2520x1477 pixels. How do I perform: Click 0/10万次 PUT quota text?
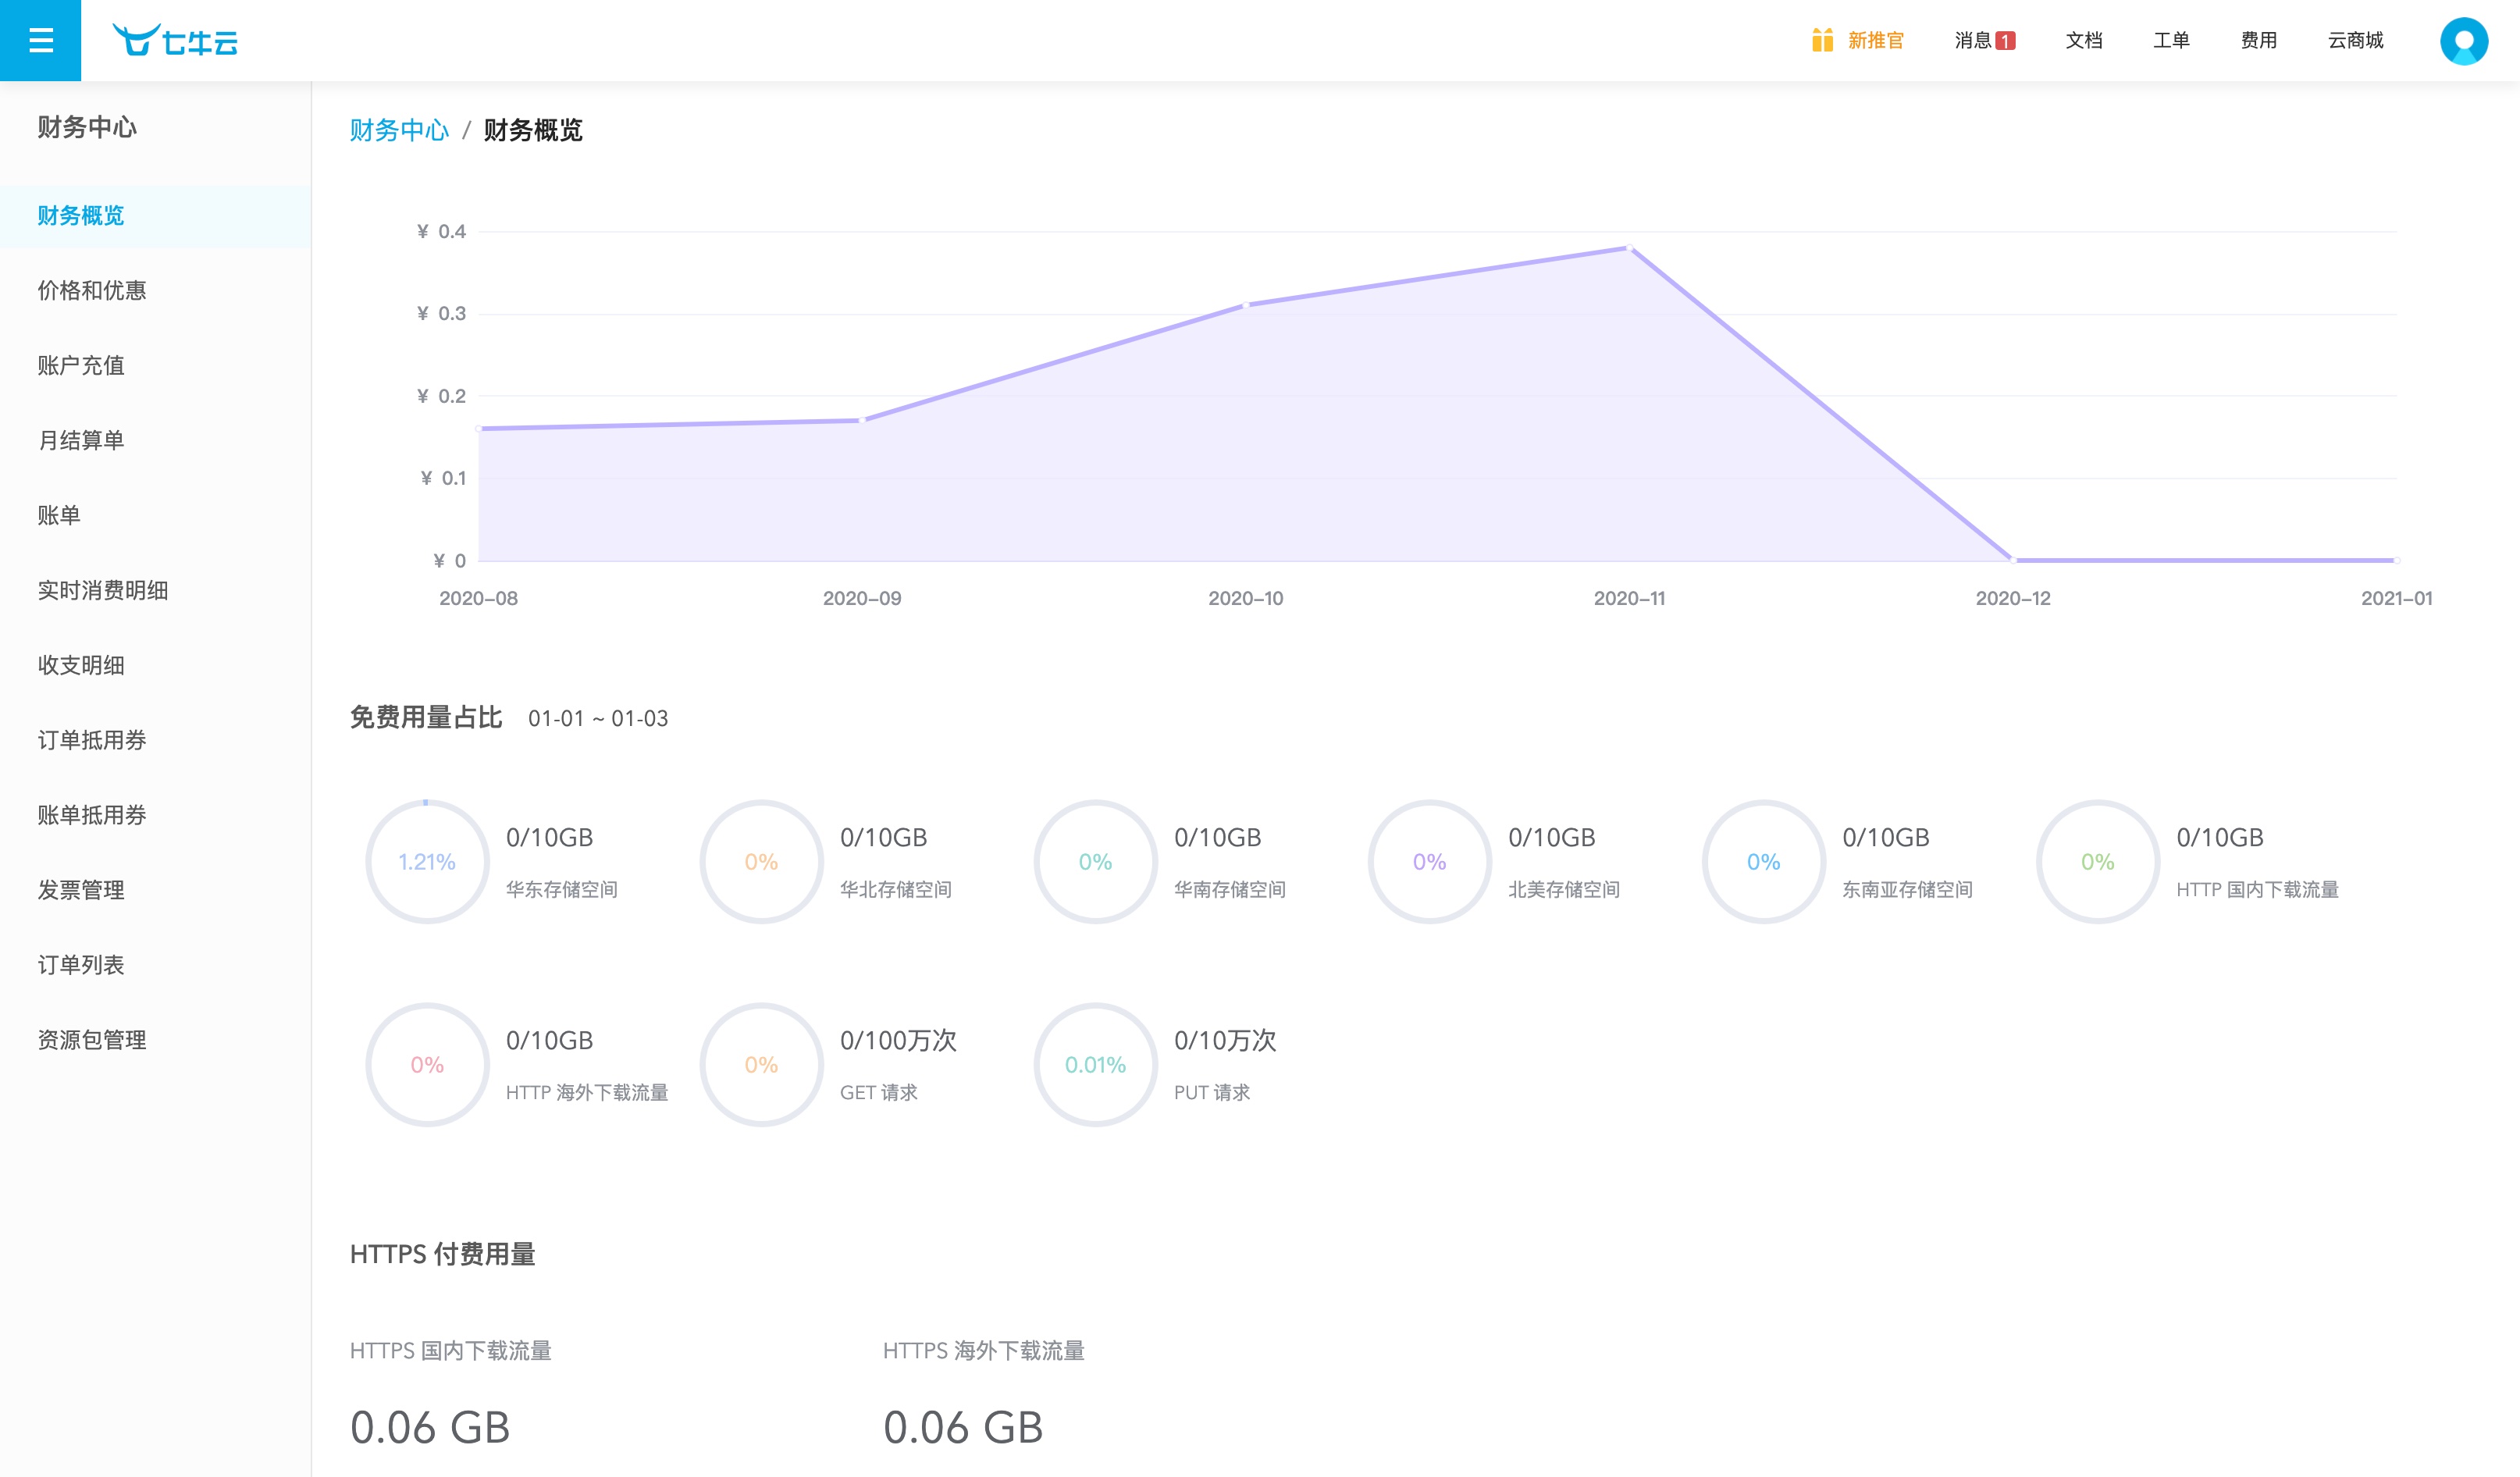(1225, 1041)
